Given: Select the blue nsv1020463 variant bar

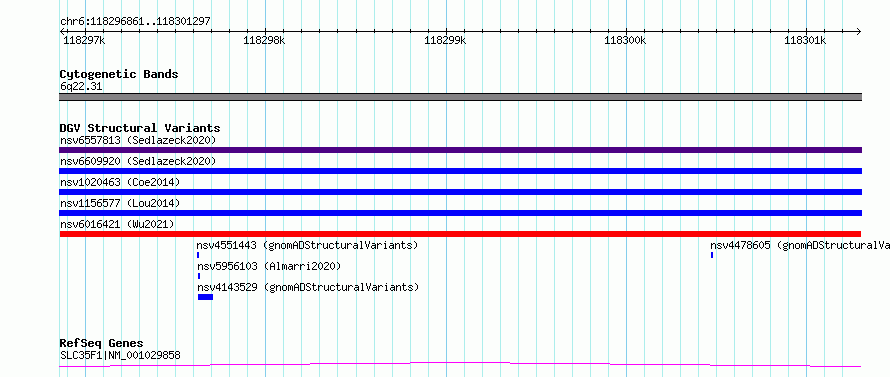Looking at the screenshot, I should click(x=460, y=192).
